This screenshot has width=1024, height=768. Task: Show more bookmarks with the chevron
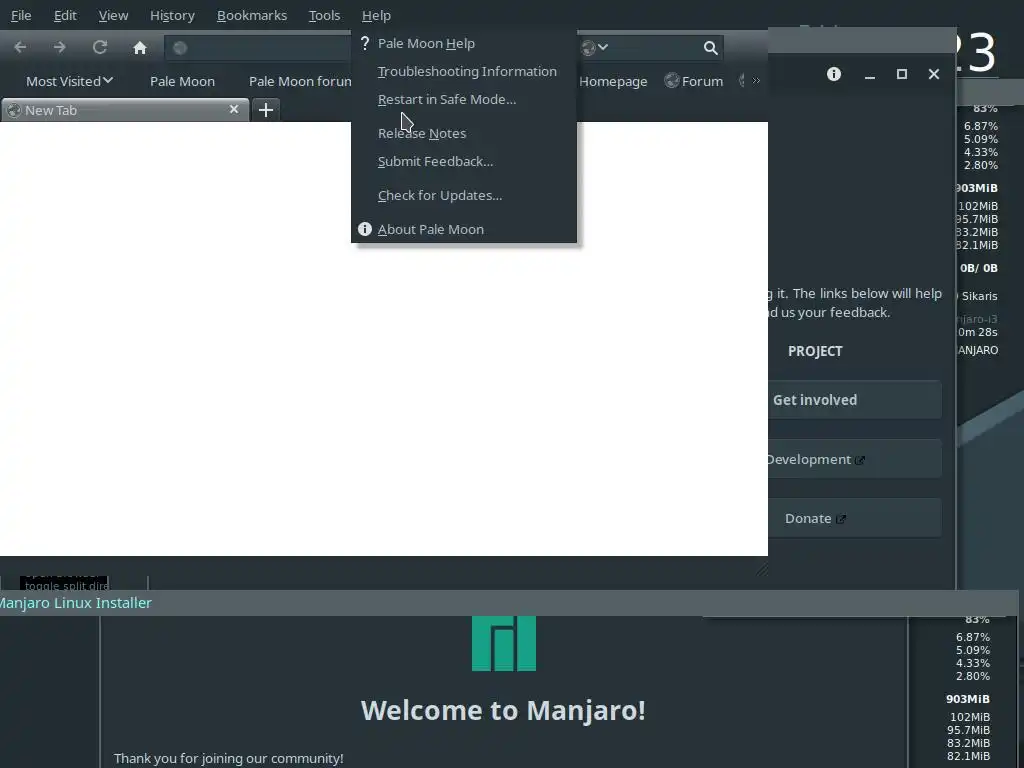pyautogui.click(x=756, y=80)
